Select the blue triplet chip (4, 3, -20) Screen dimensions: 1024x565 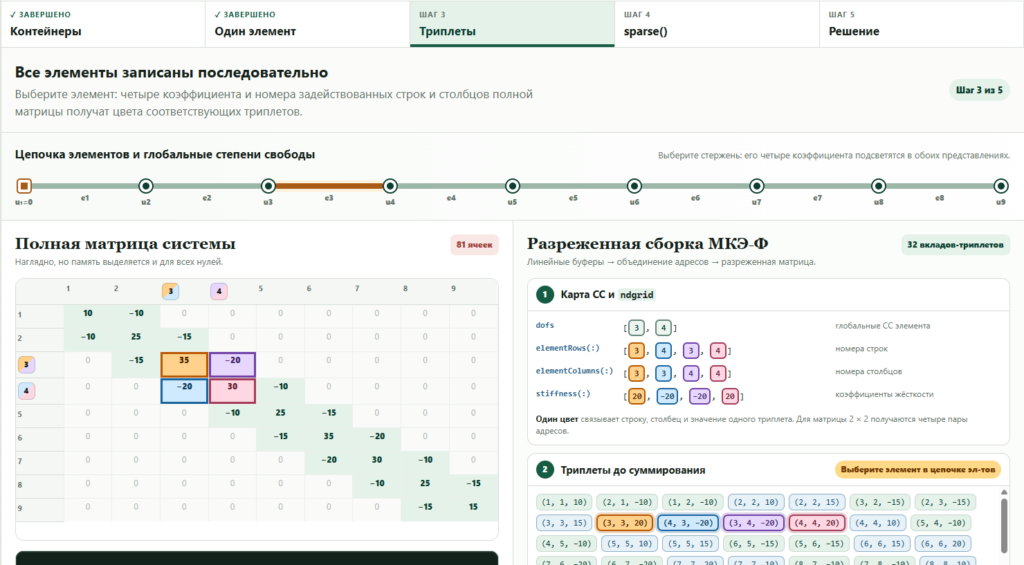pyautogui.click(x=688, y=523)
